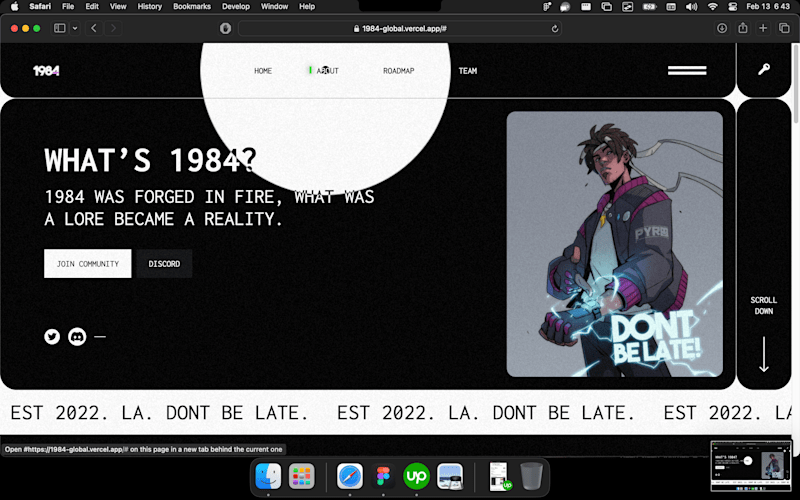The width and height of the screenshot is (800, 500).
Task: Open the Bookmarks menu
Action: (192, 7)
